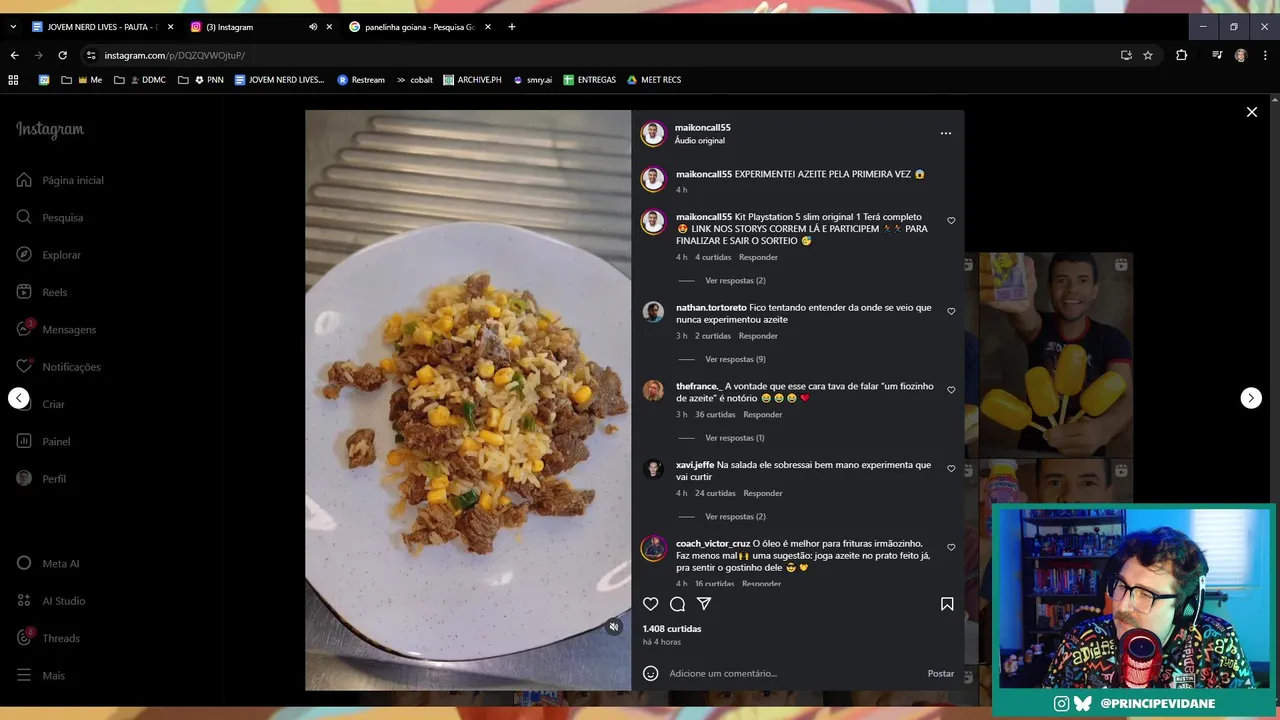Open the three-dots post options menu
The image size is (1280, 720).
[946, 133]
